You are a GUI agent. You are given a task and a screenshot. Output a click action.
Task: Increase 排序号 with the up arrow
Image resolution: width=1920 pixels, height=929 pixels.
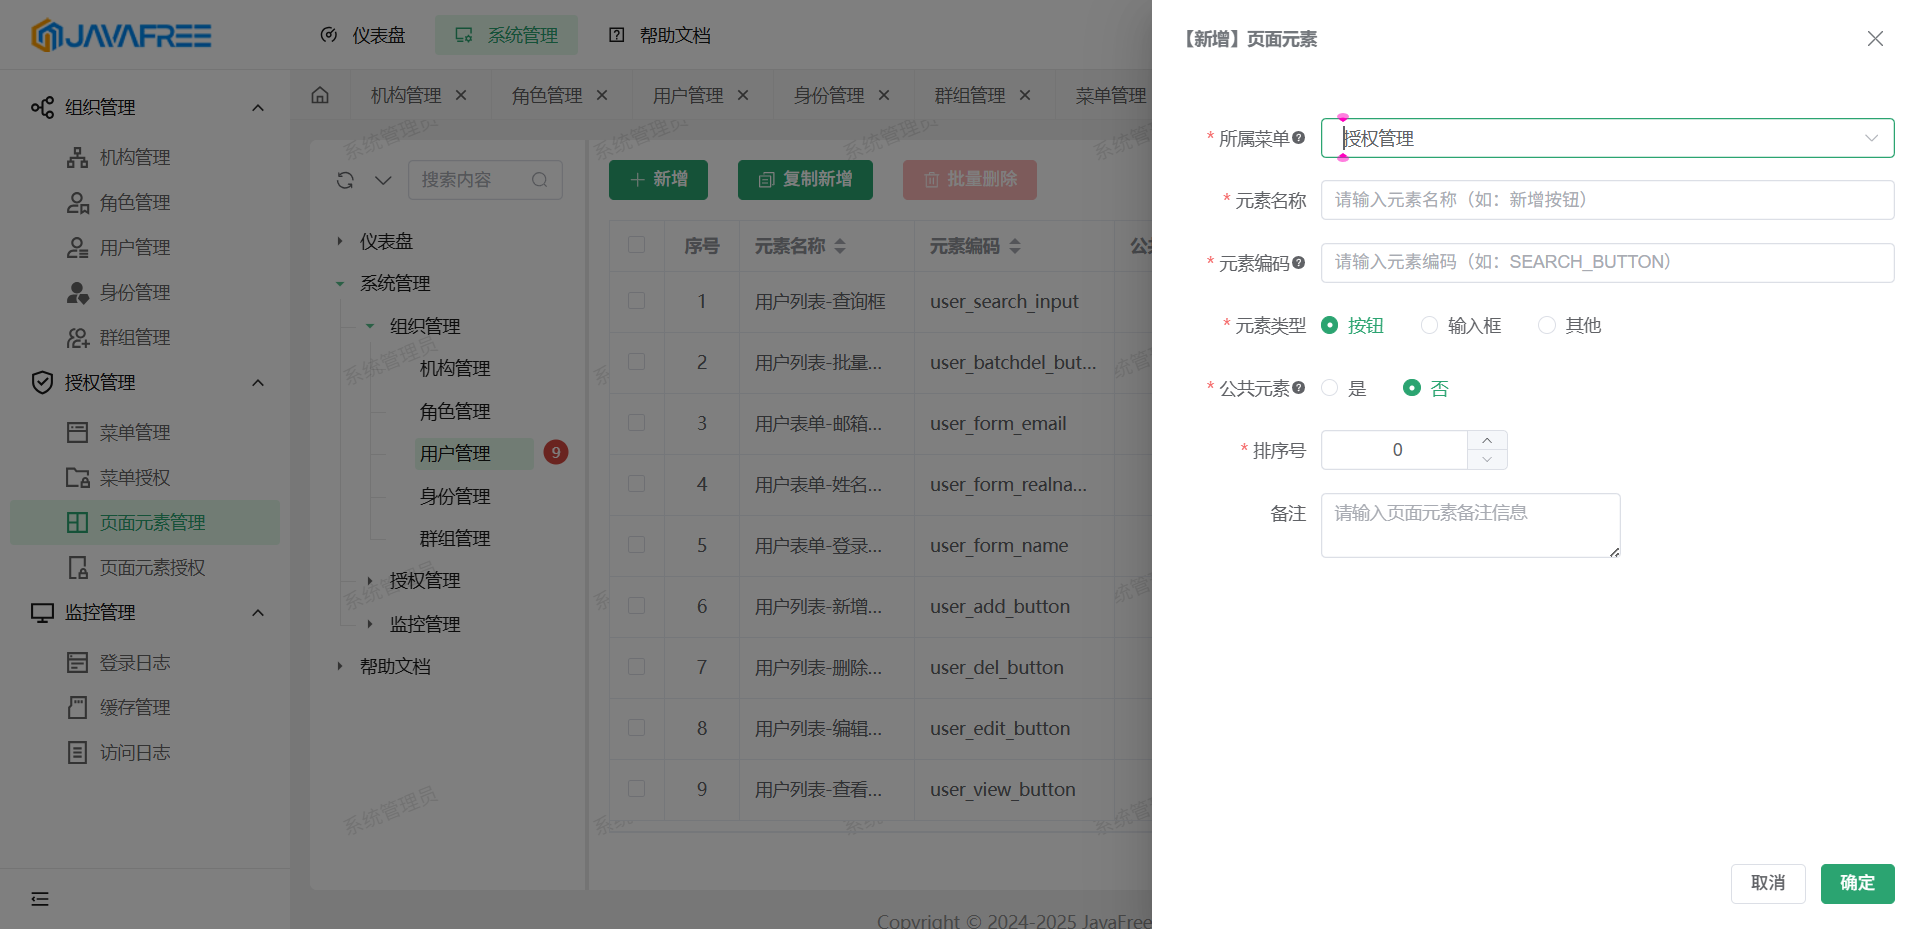(1487, 441)
